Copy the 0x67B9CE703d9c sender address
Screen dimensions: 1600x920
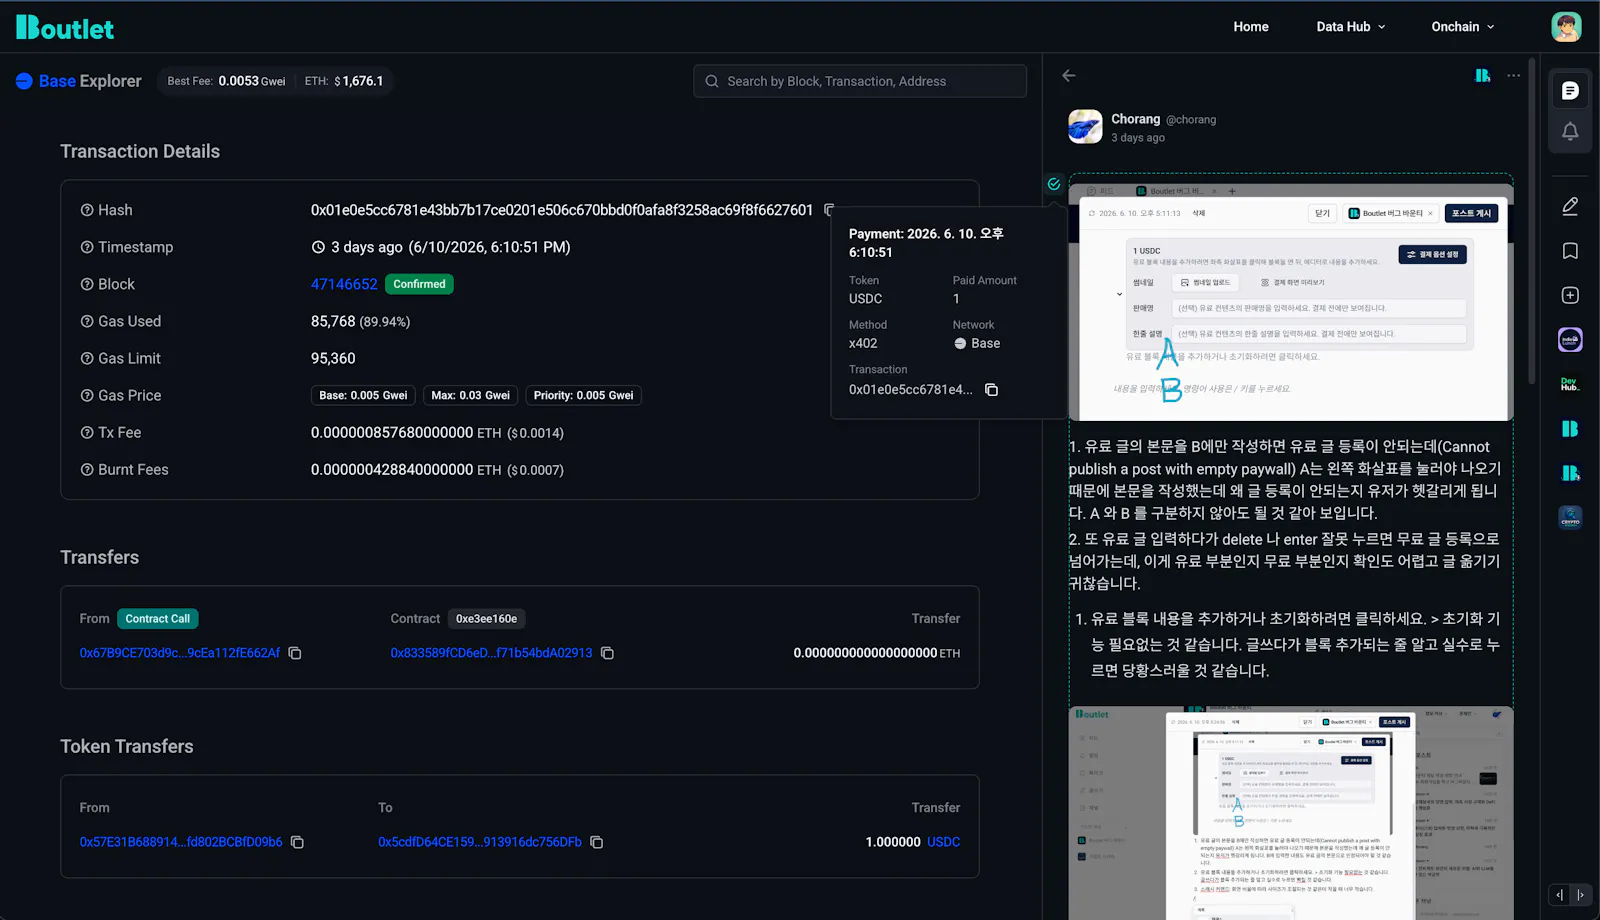(295, 653)
